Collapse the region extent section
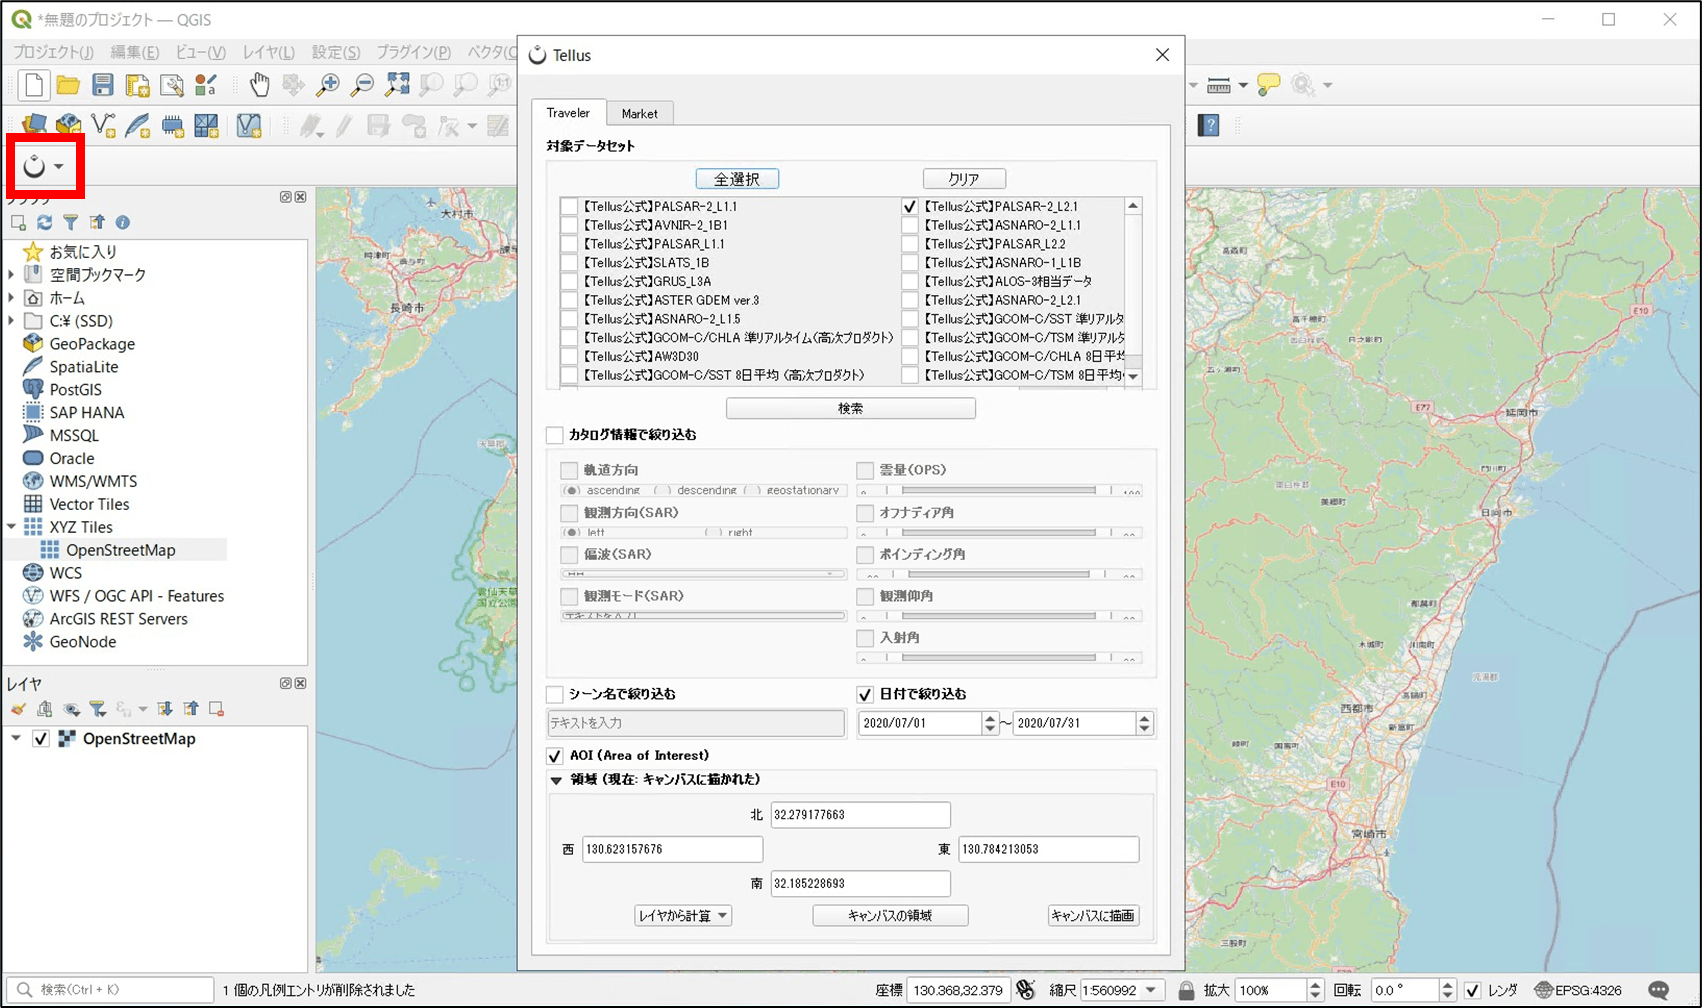The height and width of the screenshot is (1008, 1702). click(x=556, y=780)
